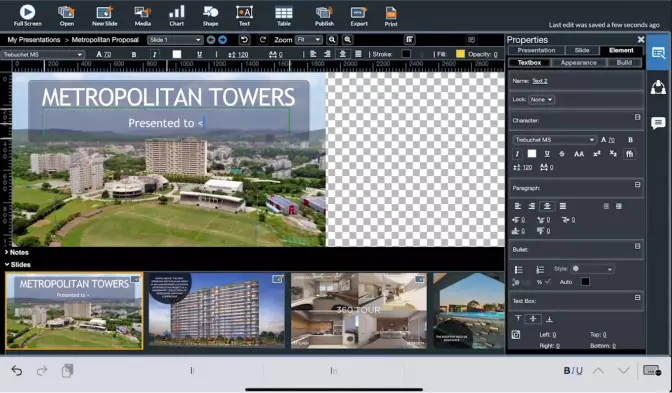Image resolution: width=672 pixels, height=393 pixels.
Task: Add a New Slide
Action: point(105,15)
